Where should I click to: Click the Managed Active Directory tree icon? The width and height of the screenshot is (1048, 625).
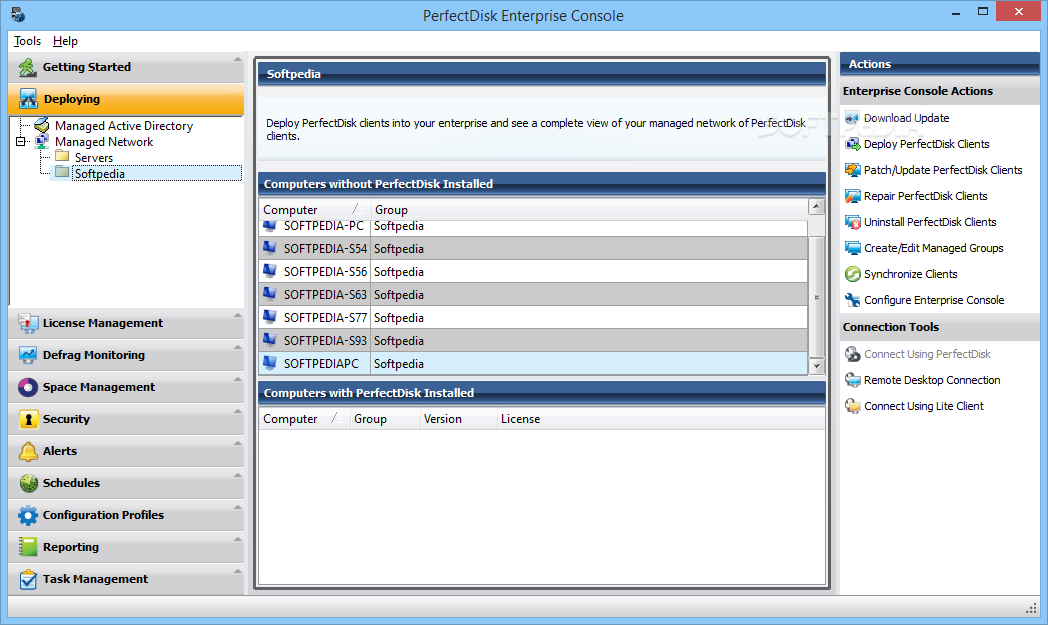(41, 125)
